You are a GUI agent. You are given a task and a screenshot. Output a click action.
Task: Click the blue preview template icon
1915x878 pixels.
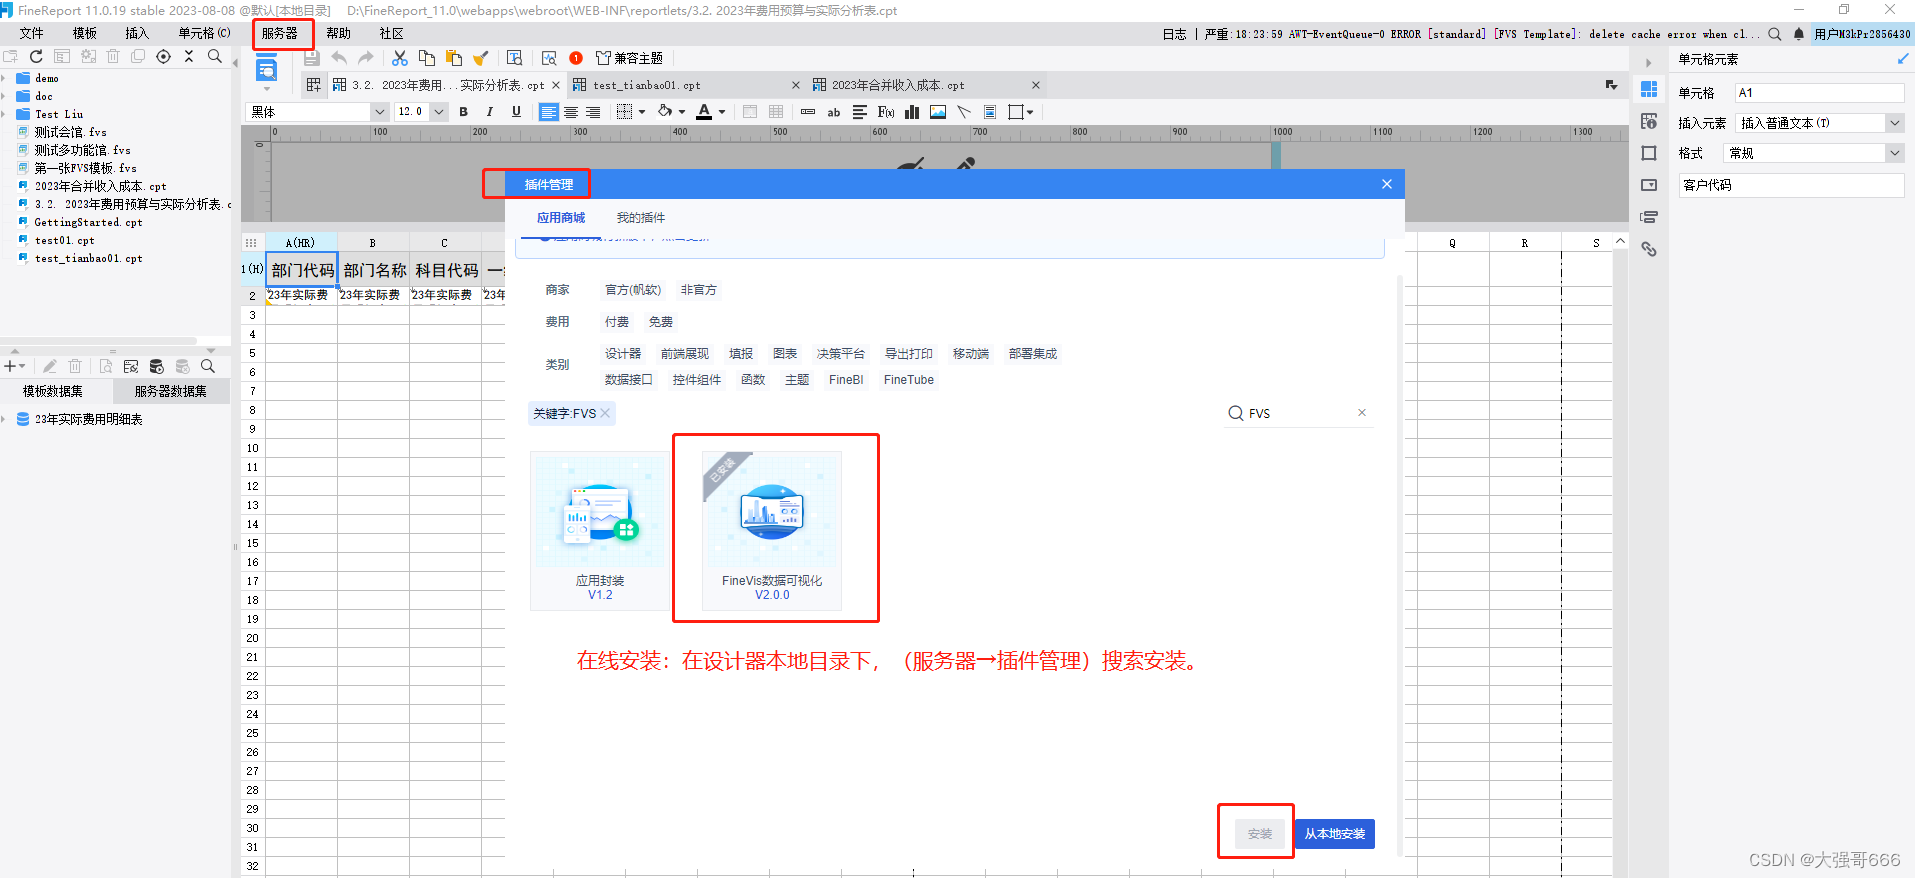tap(266, 70)
